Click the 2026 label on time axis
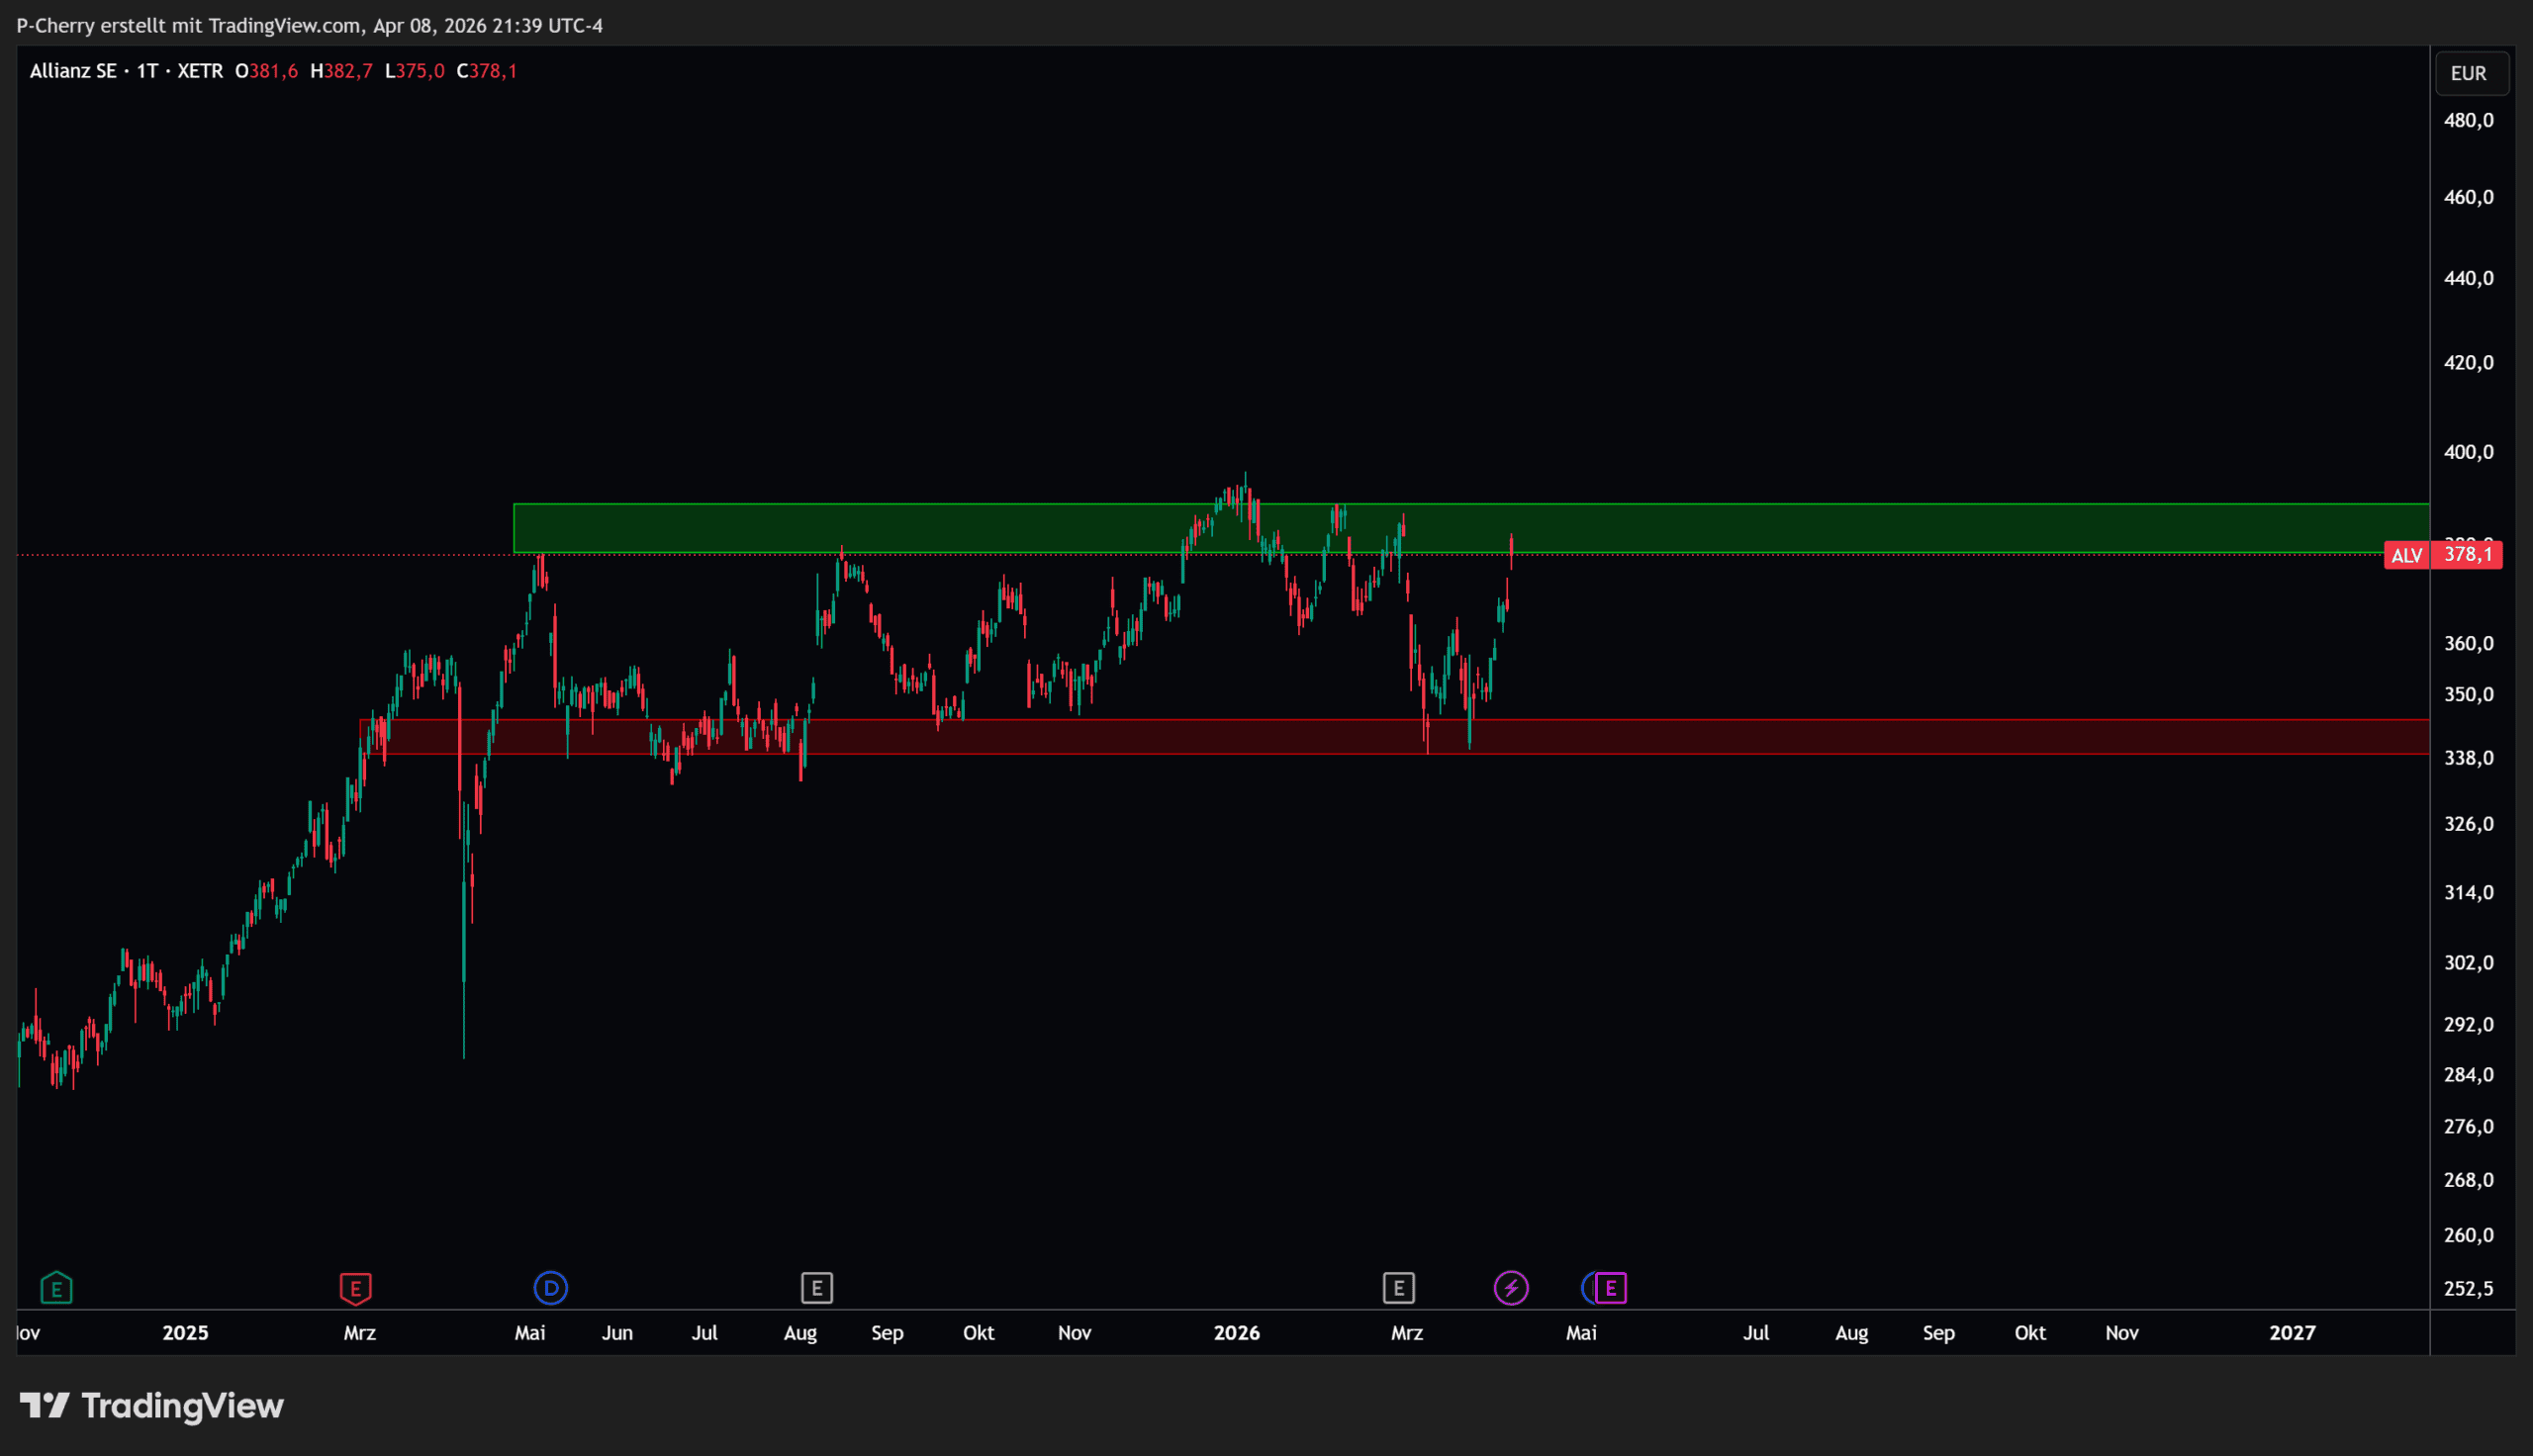This screenshot has width=2533, height=1456. 1236,1333
